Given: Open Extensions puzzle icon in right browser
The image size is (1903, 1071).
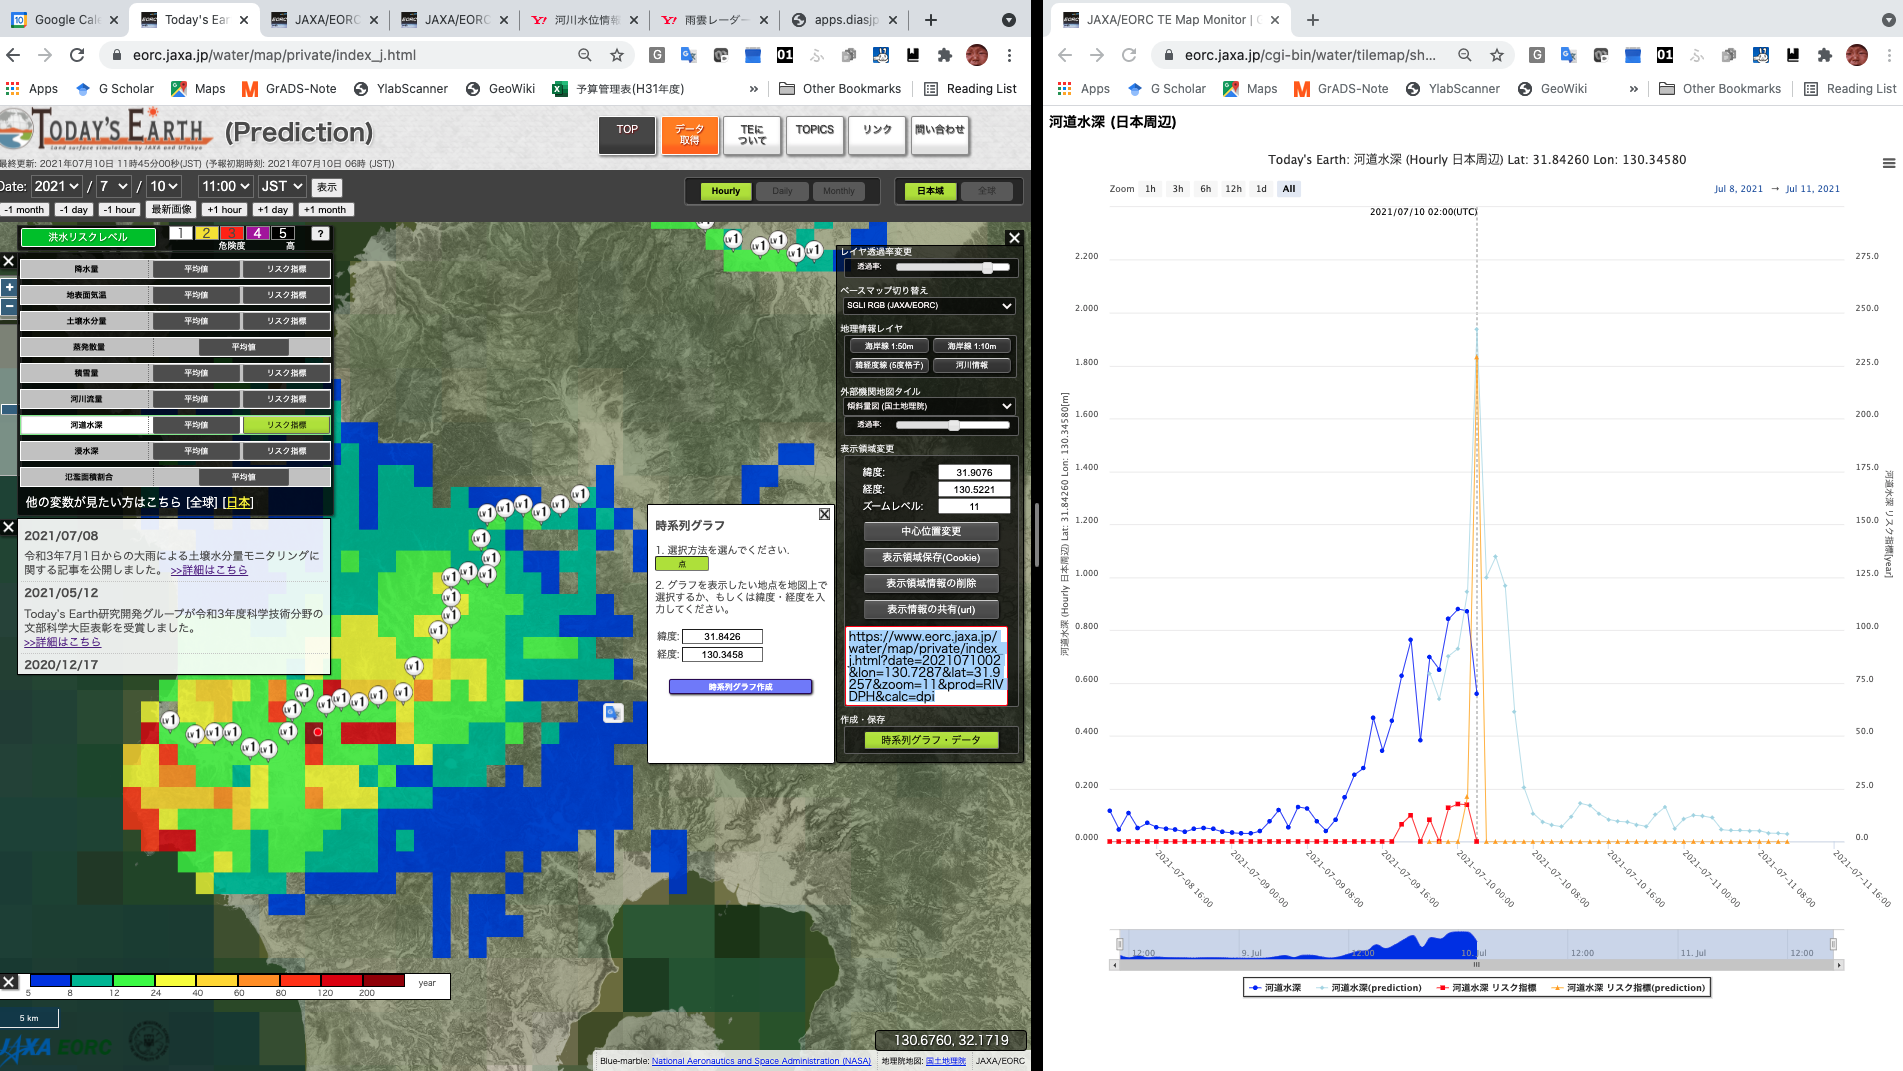Looking at the screenshot, I should tap(1824, 55).
